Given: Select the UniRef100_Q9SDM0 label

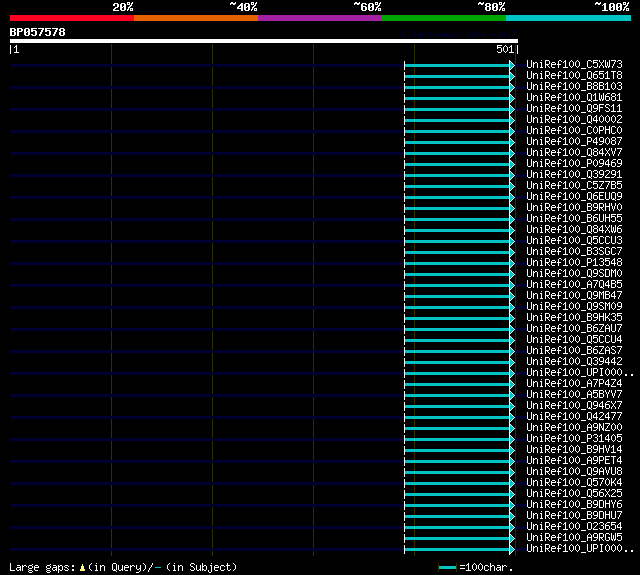Looking at the screenshot, I should pyautogui.click(x=574, y=274).
